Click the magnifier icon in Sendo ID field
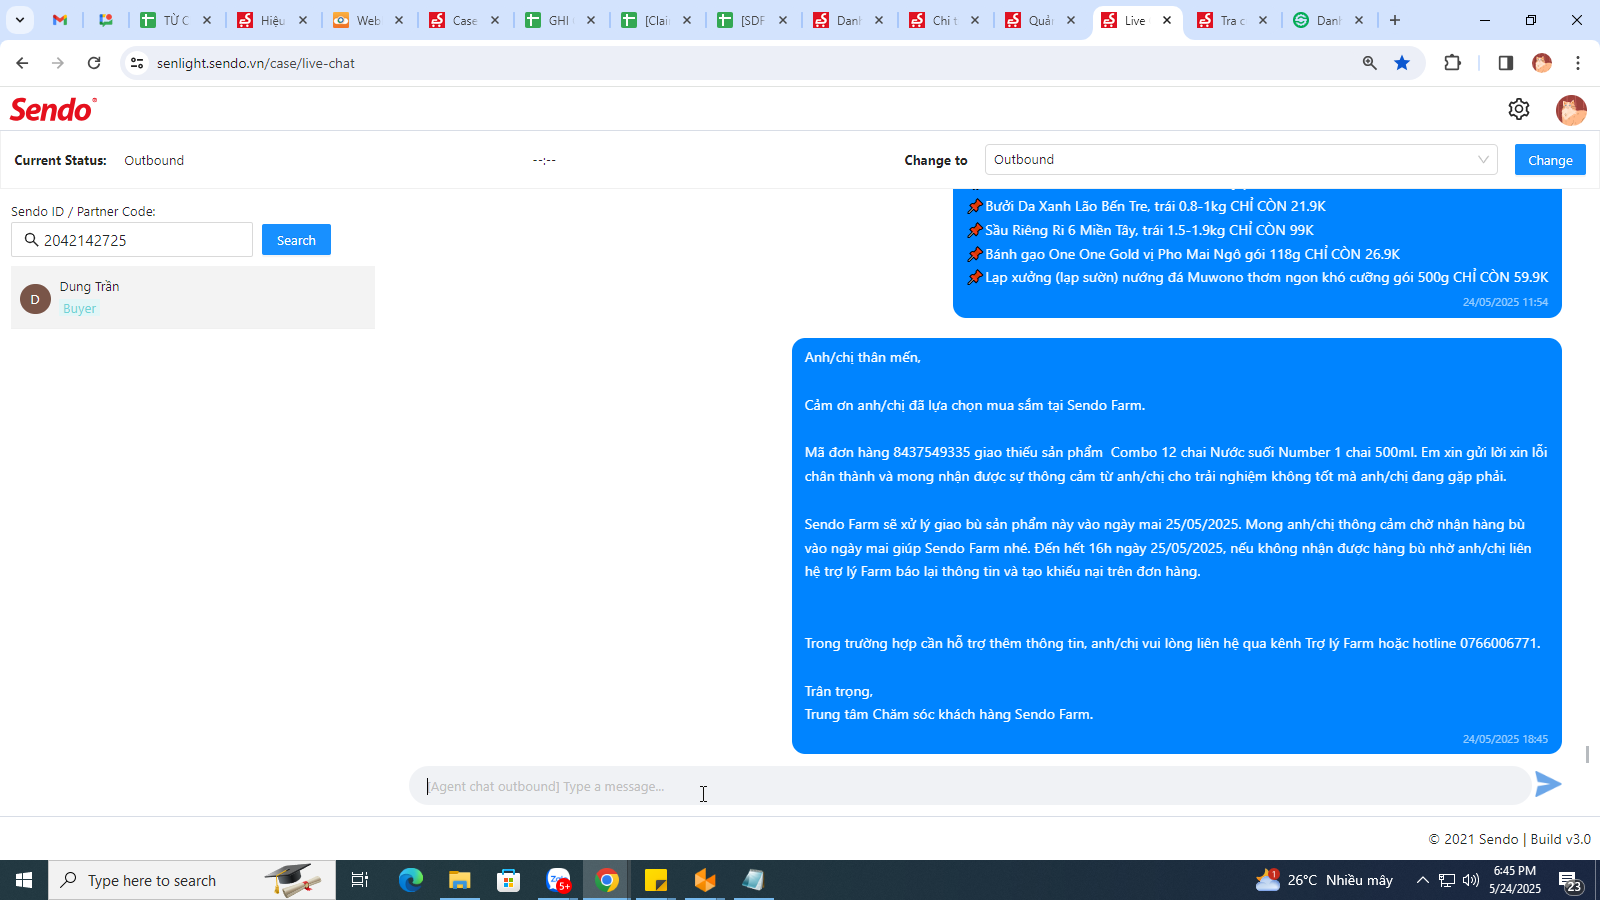This screenshot has width=1600, height=900. coord(31,240)
